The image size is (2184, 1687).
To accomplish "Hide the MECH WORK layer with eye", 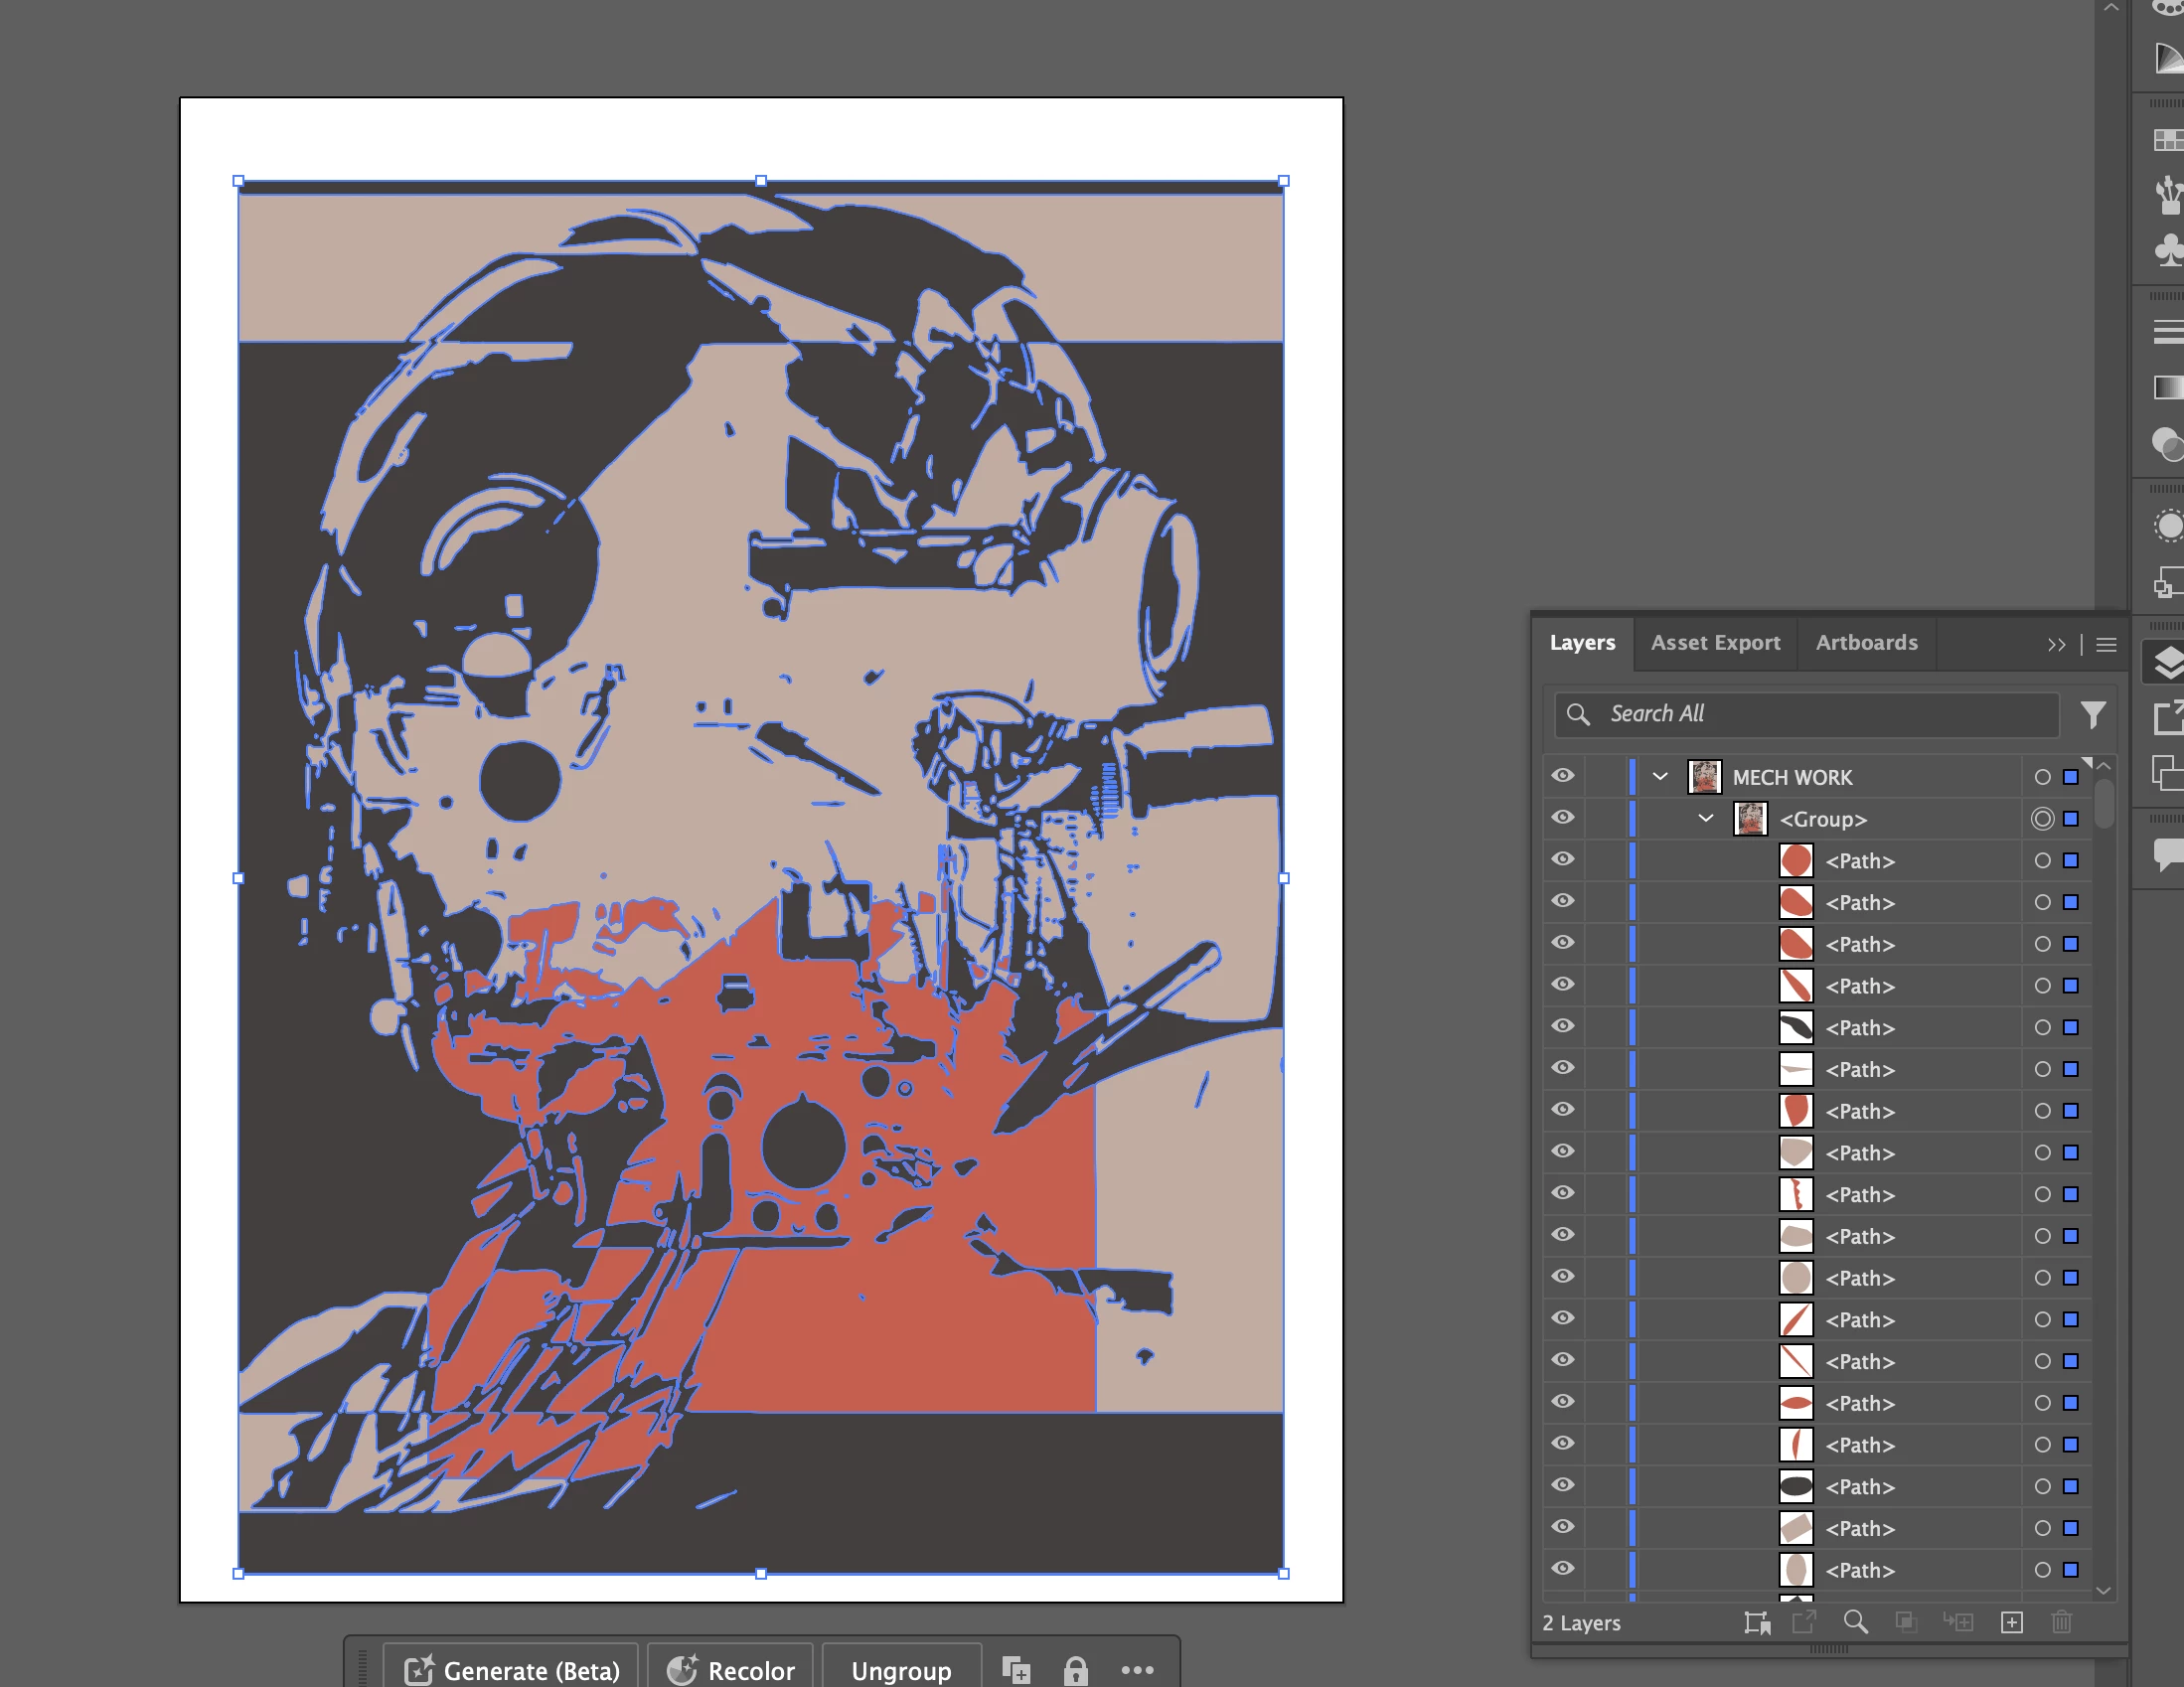I will click(x=1563, y=776).
